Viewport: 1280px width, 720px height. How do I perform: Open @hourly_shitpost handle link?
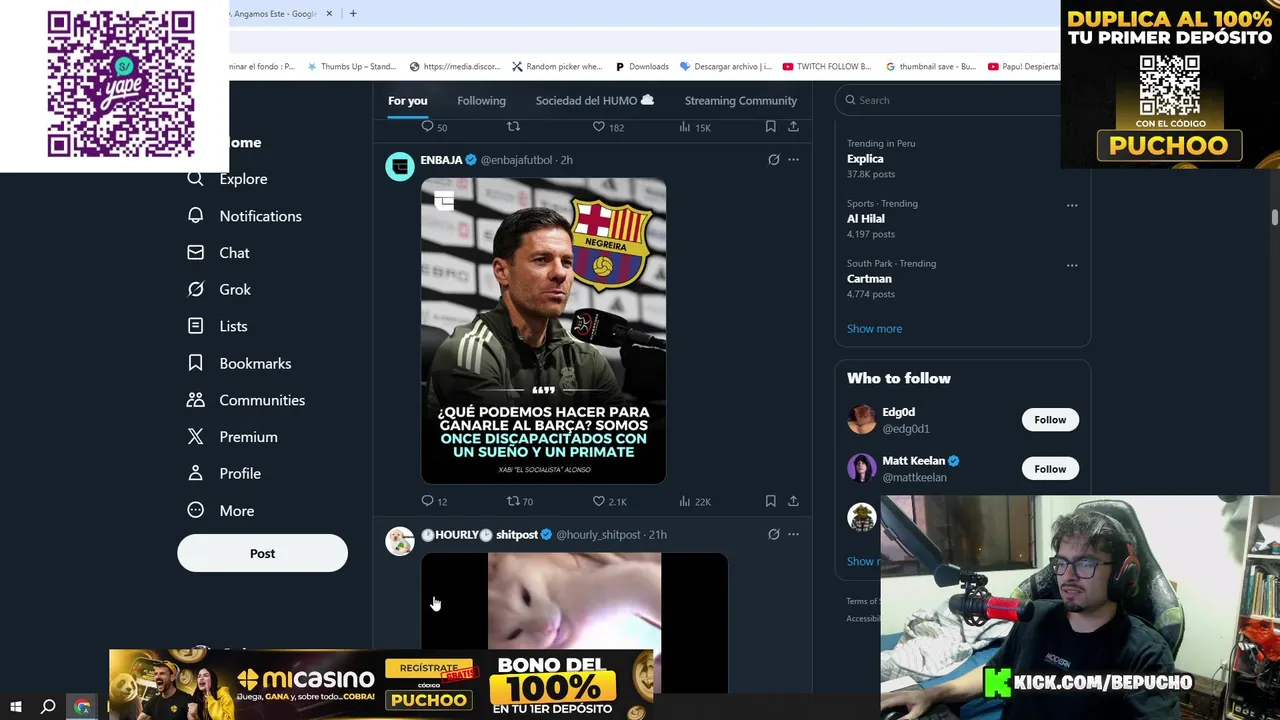coord(598,535)
